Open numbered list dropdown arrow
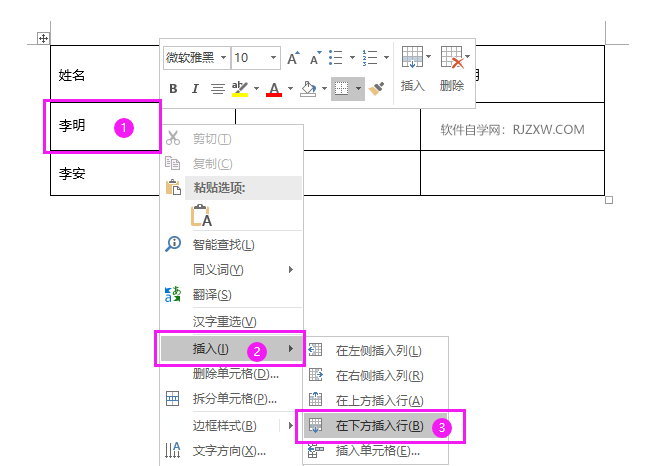The height and width of the screenshot is (466, 663). point(386,58)
